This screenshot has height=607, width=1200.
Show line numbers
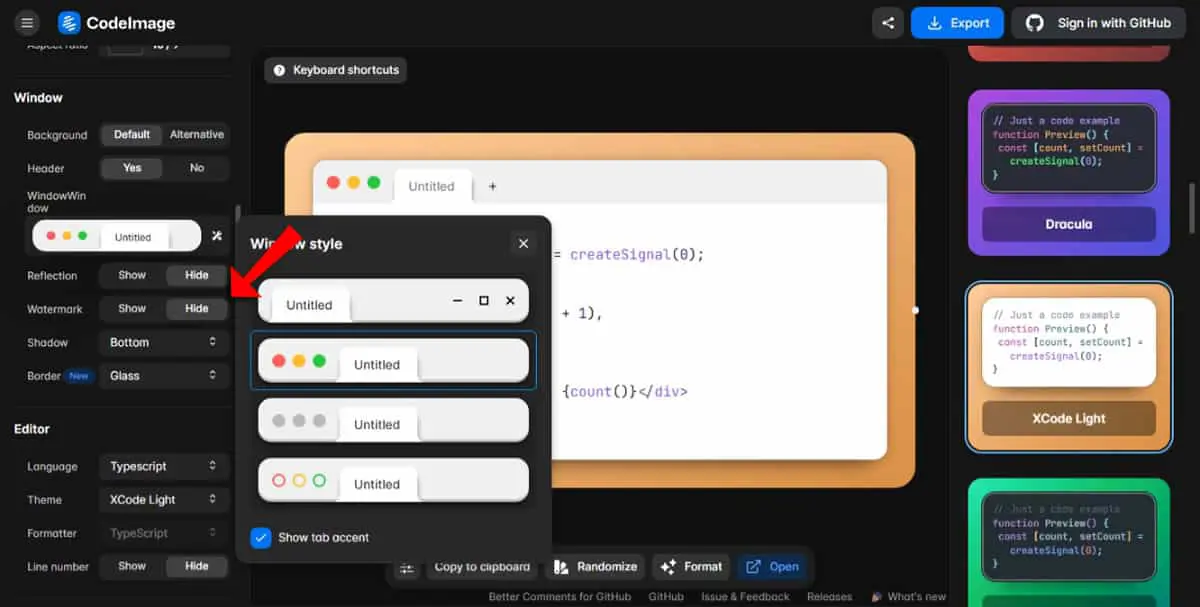(x=132, y=566)
